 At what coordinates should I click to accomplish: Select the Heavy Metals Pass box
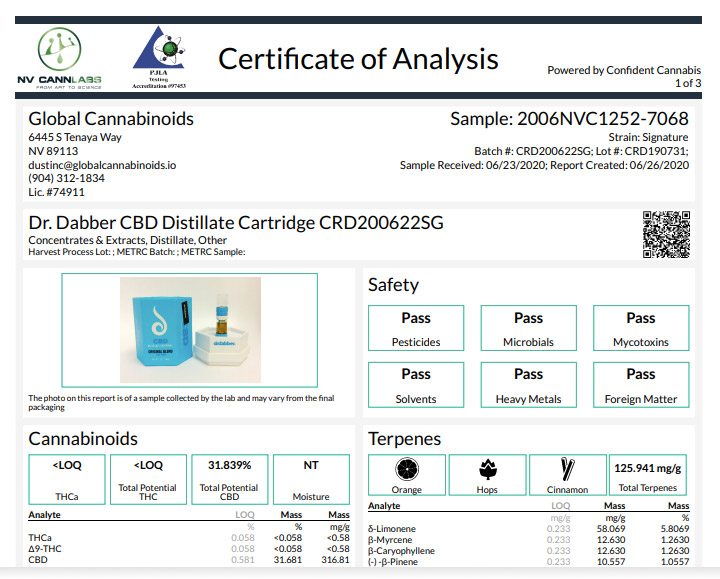529,385
